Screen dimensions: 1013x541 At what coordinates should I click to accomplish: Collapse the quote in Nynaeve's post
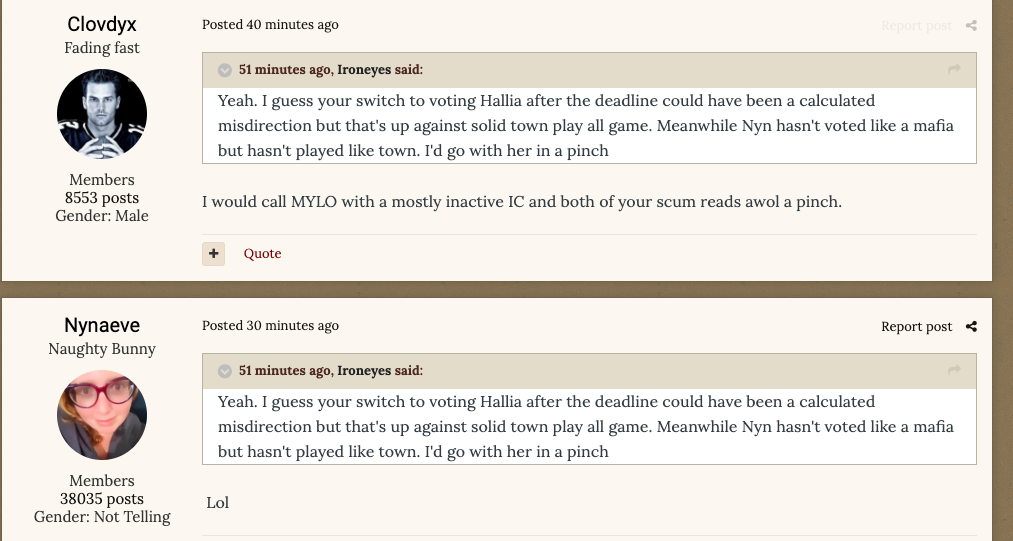coord(225,371)
